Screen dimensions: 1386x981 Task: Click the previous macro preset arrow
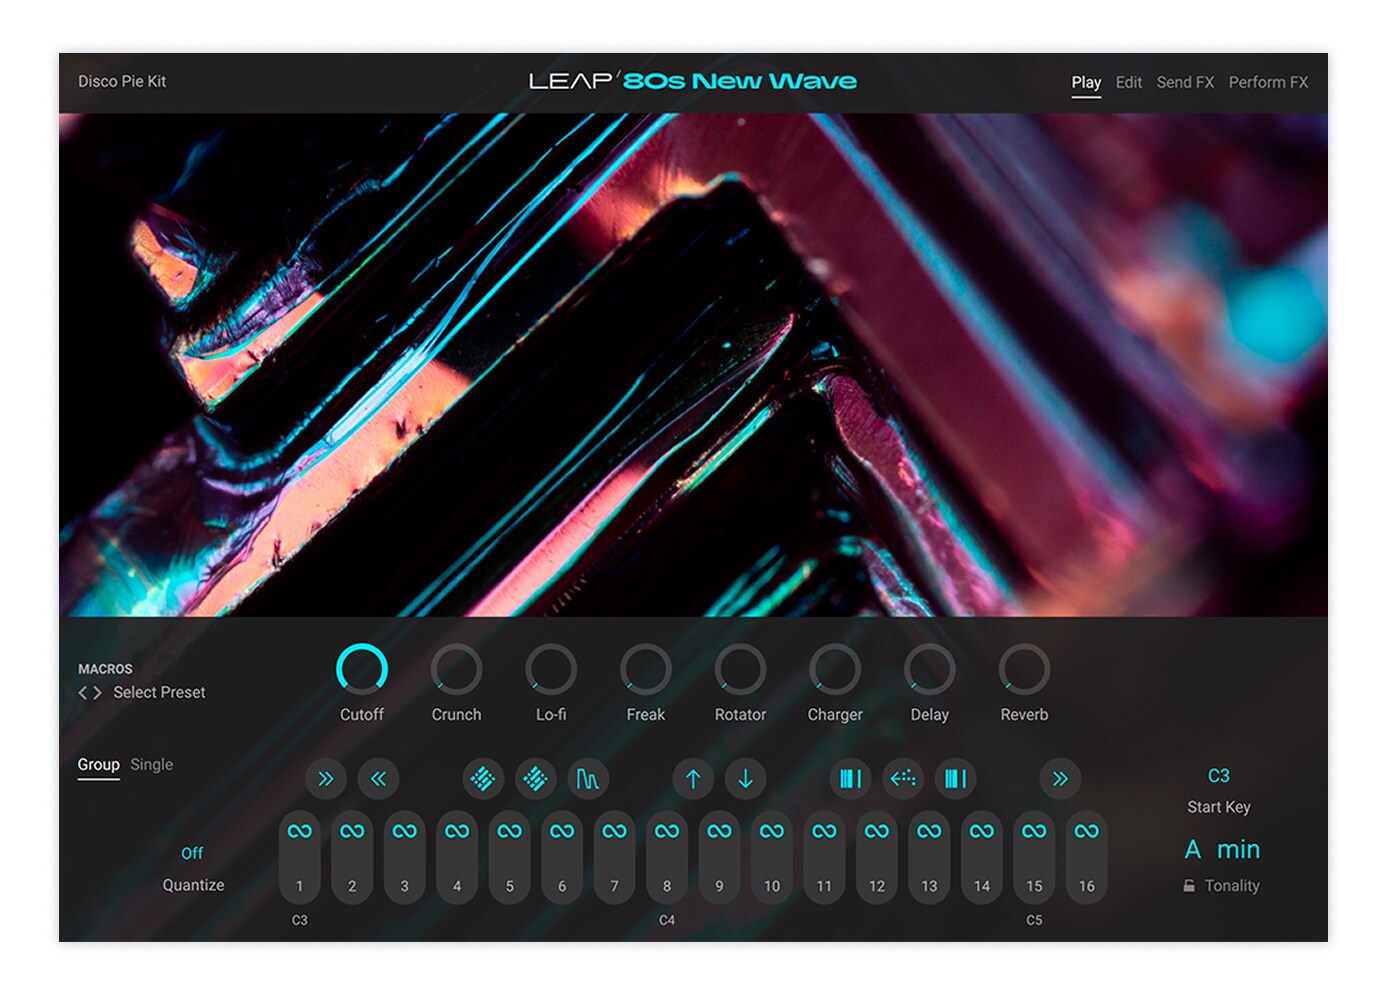coord(83,693)
